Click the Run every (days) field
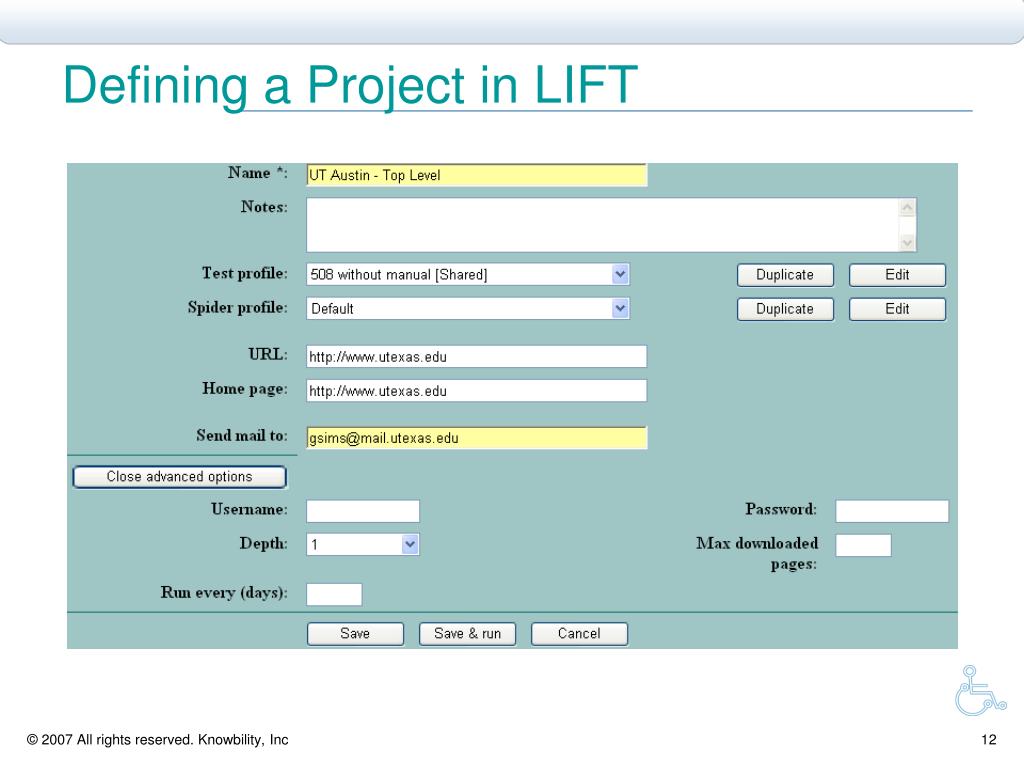This screenshot has height=768, width=1024. pyautogui.click(x=334, y=594)
